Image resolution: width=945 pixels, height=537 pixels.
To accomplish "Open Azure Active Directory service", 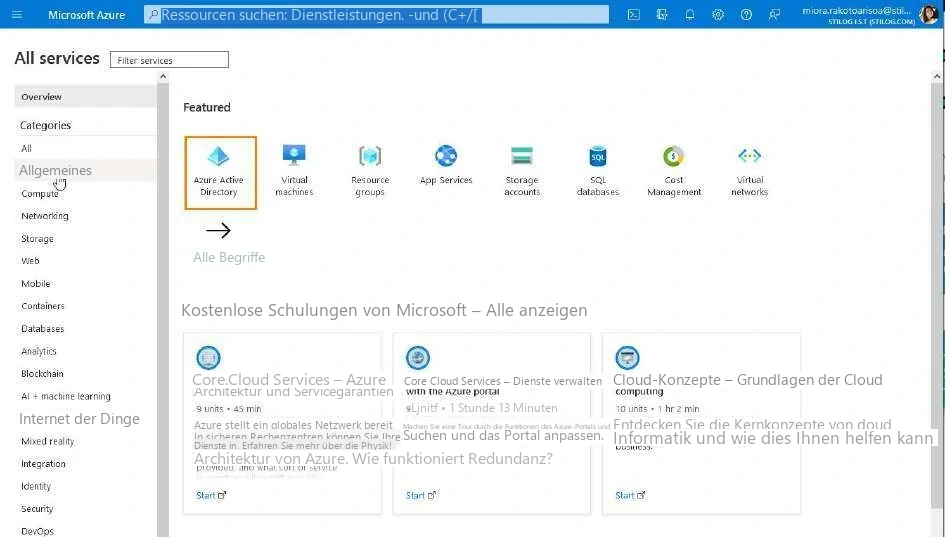I will [x=221, y=172].
